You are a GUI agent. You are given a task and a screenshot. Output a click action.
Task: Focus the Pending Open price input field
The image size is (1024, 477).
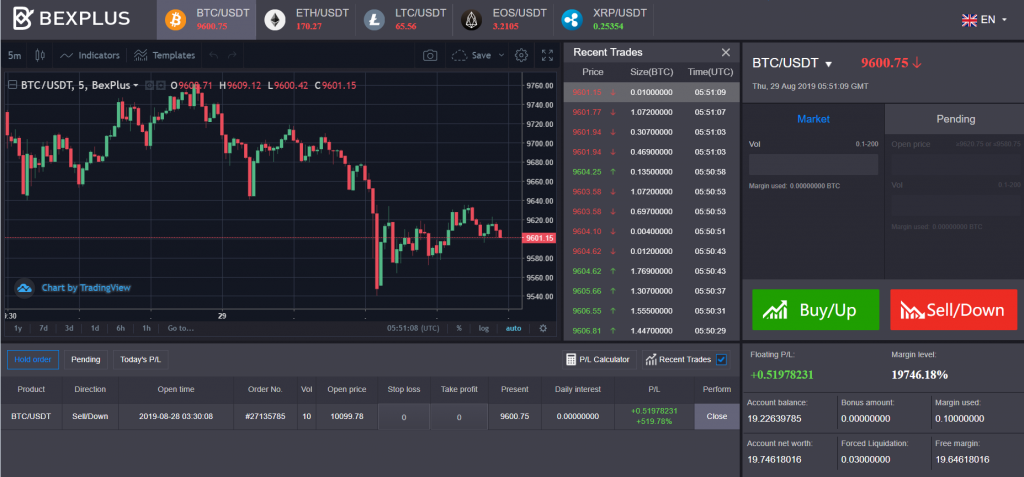pos(955,165)
